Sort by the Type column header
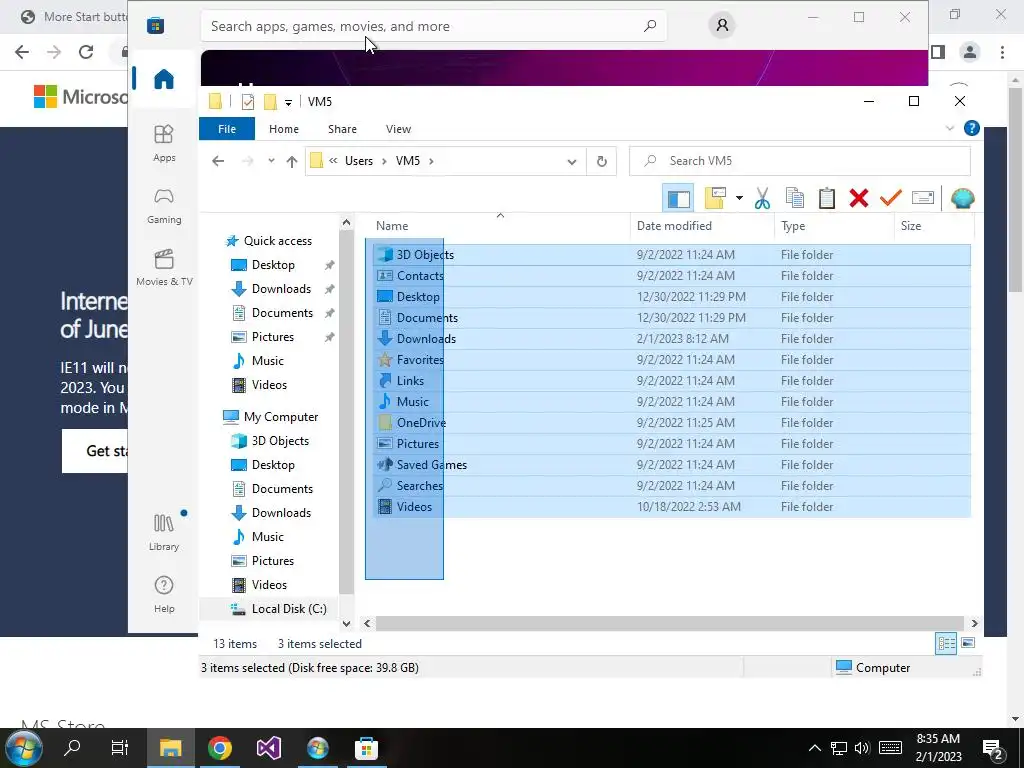This screenshot has height=768, width=1024. pos(793,226)
